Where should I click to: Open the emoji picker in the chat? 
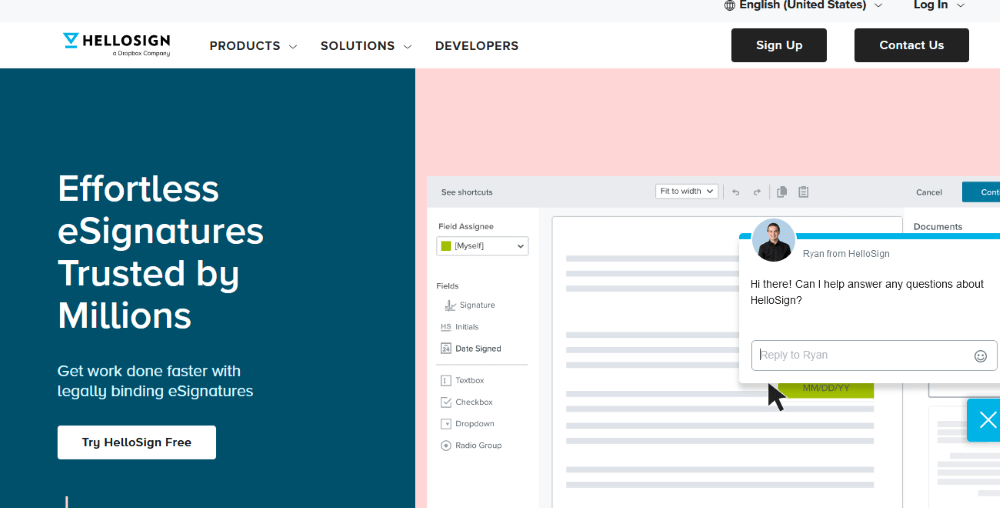[980, 356]
